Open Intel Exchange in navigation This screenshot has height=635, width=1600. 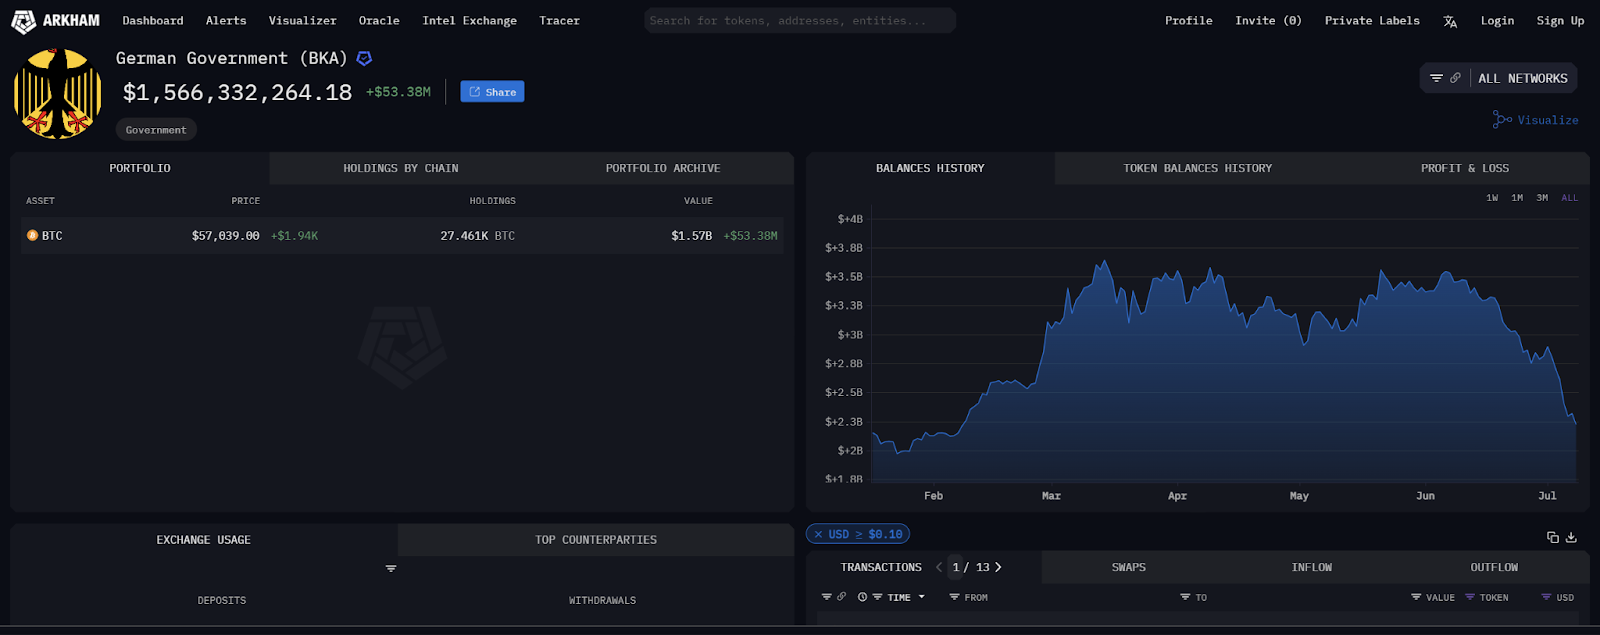click(x=469, y=21)
